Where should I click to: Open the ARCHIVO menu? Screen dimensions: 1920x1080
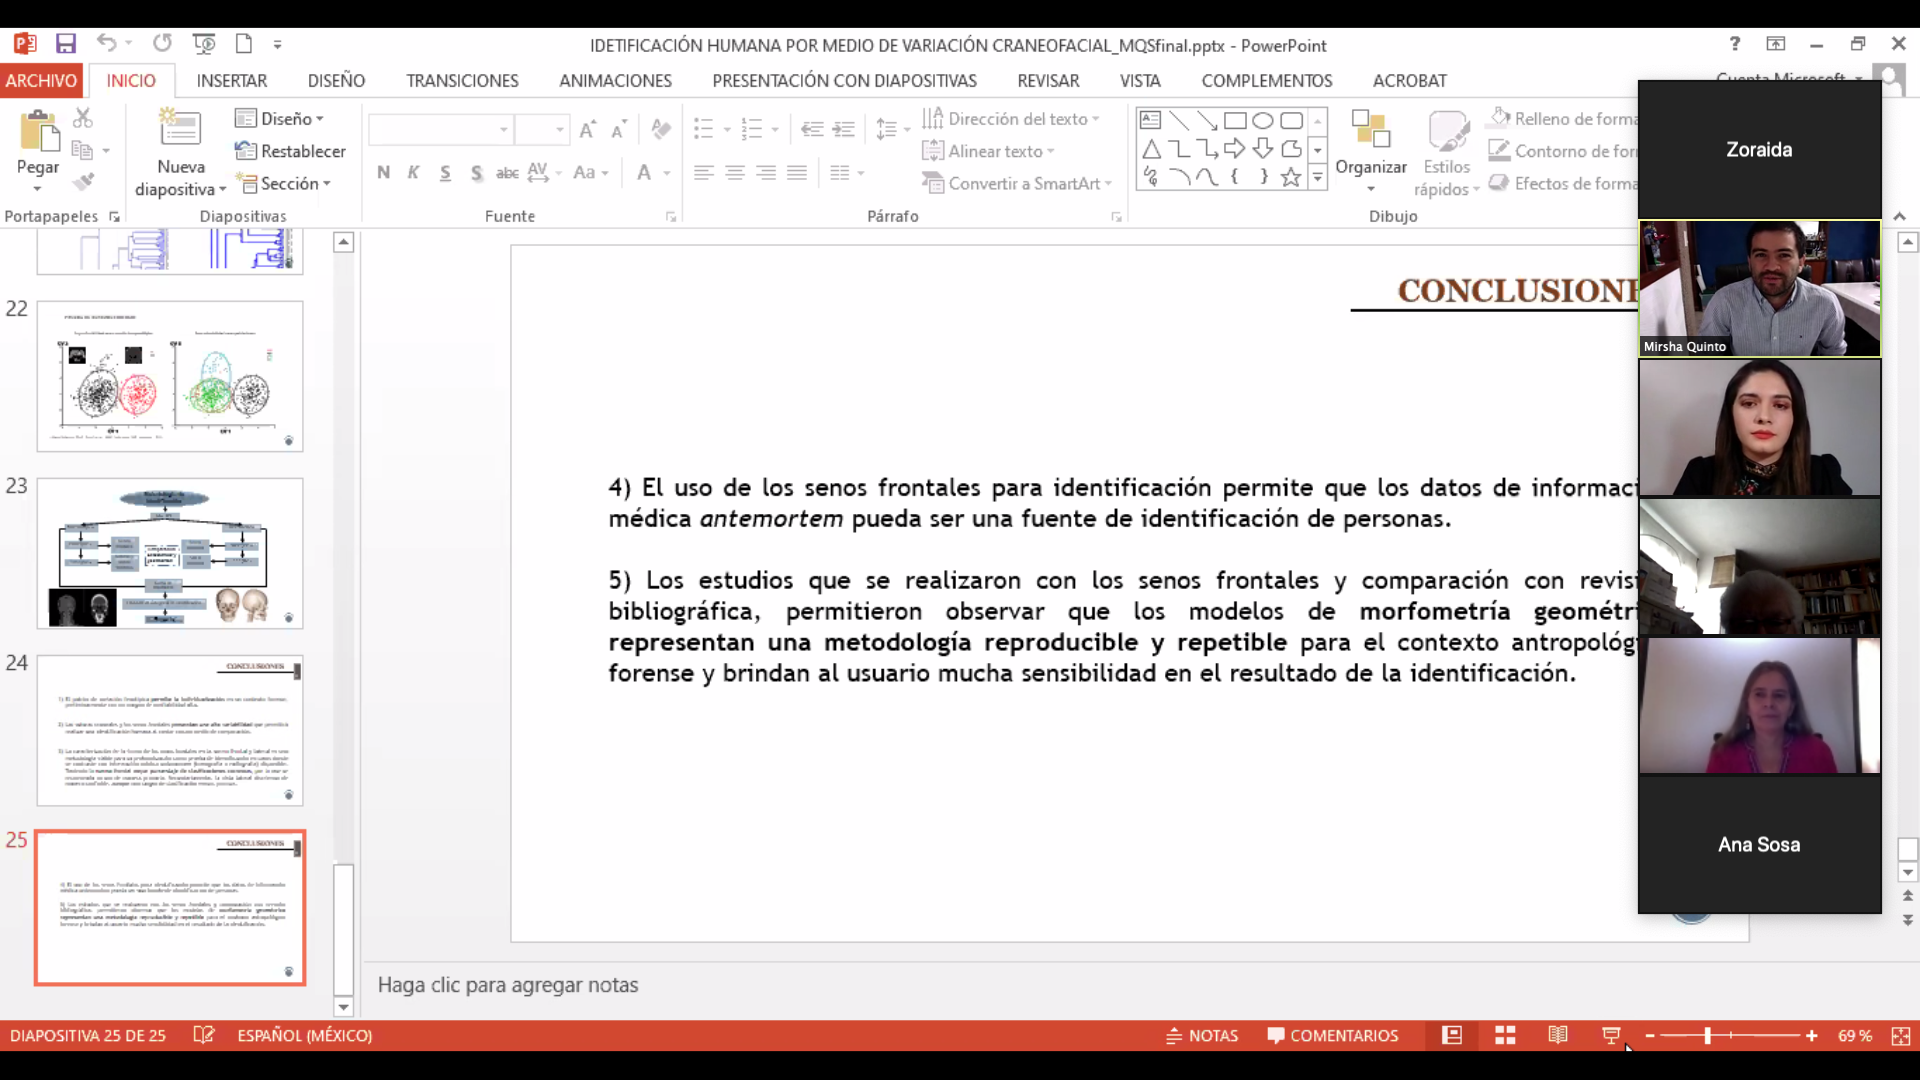pyautogui.click(x=41, y=80)
